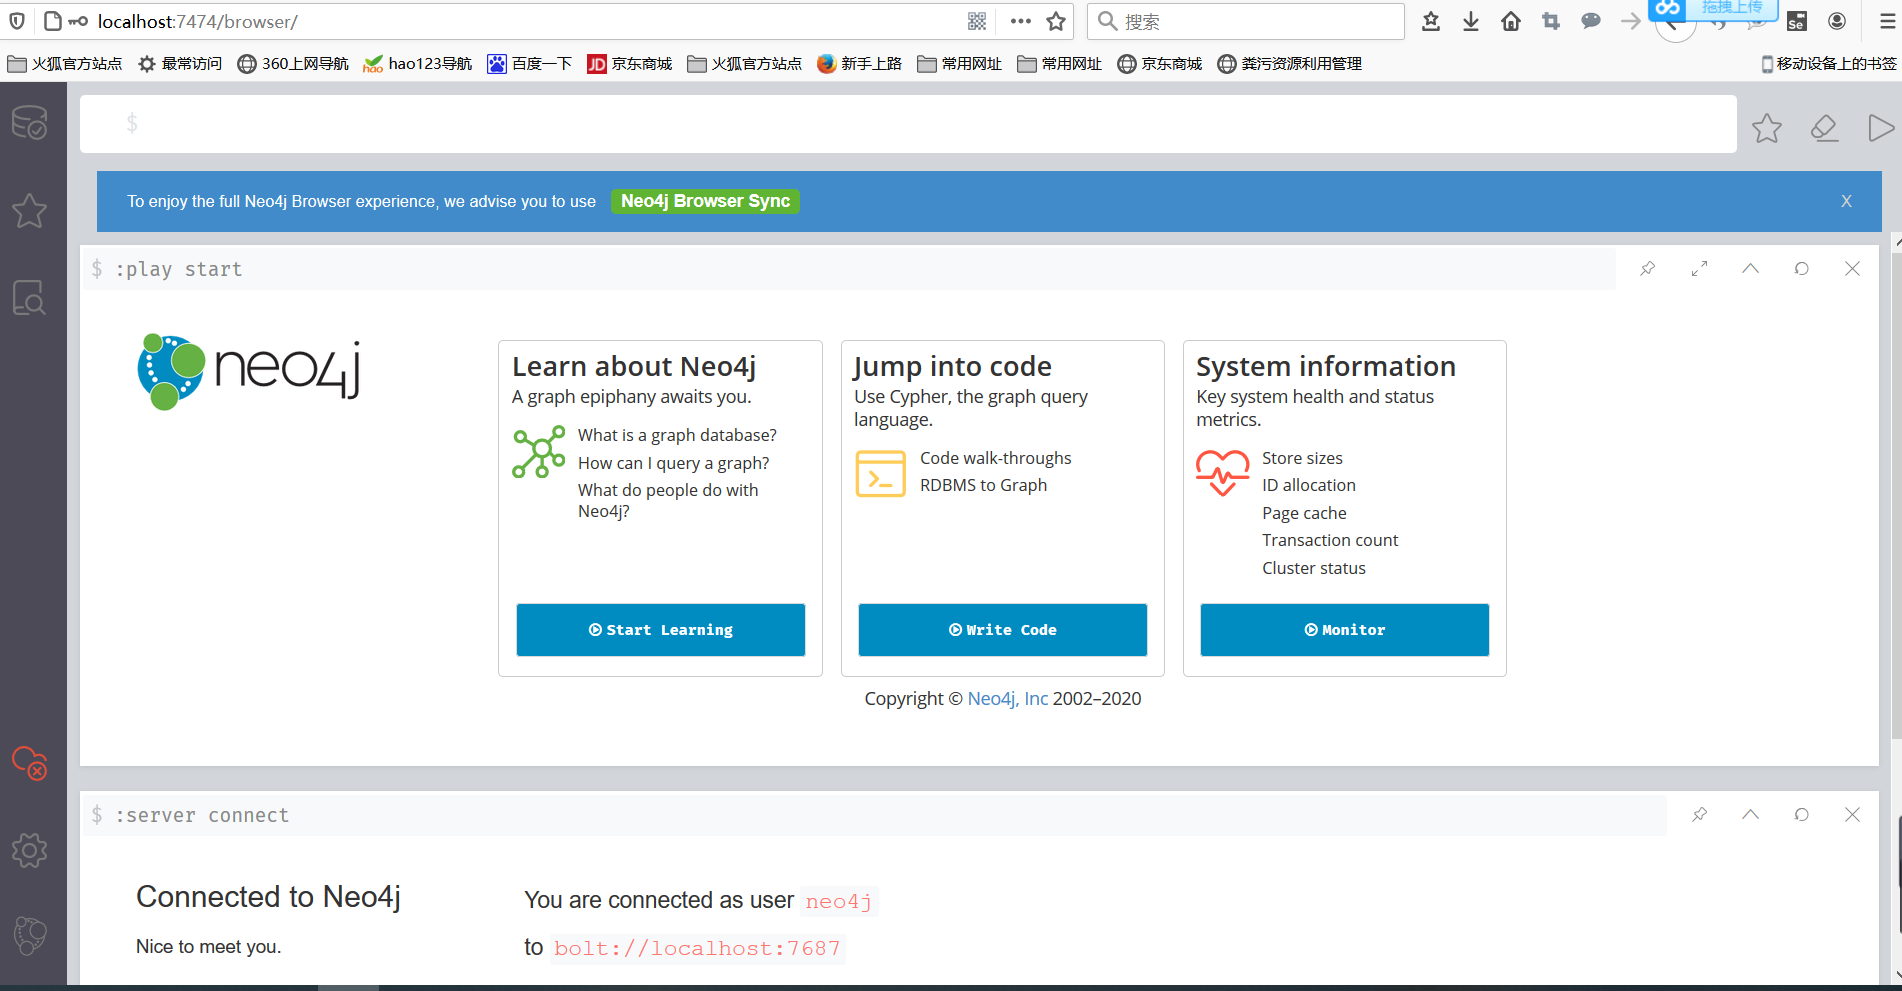Click the 'What is a graph database?' text
This screenshot has width=1902, height=991.
tap(677, 435)
